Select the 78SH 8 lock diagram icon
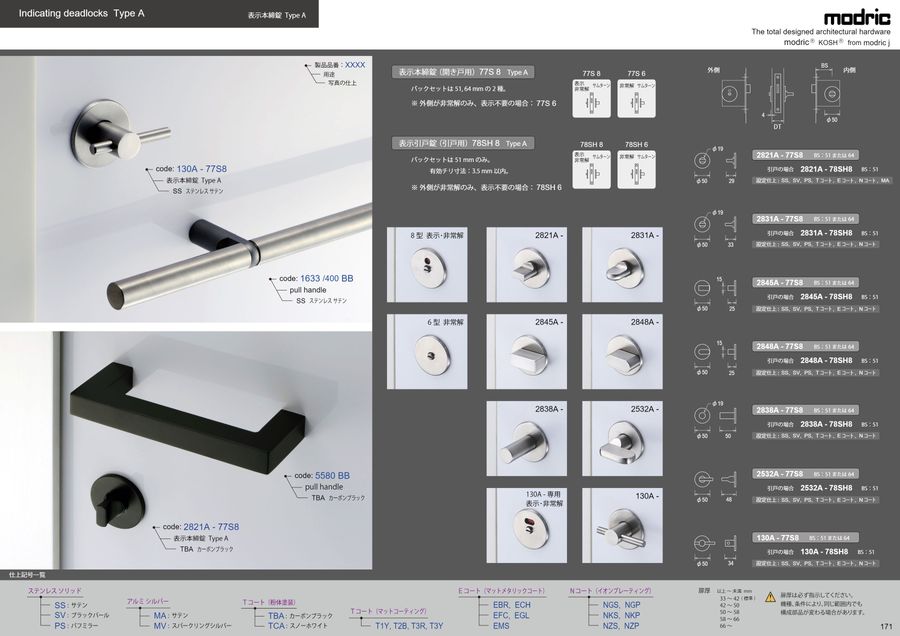The height and width of the screenshot is (636, 900). pos(591,169)
